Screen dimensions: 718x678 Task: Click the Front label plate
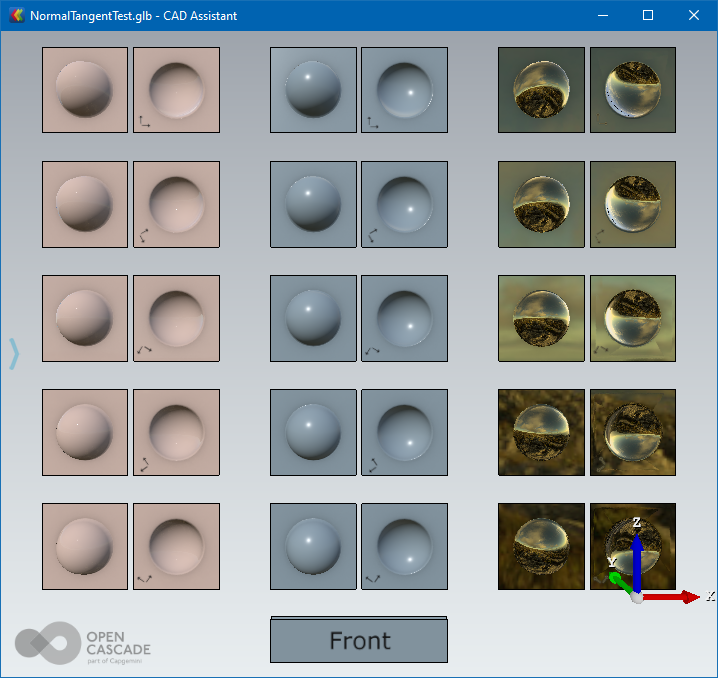click(359, 641)
